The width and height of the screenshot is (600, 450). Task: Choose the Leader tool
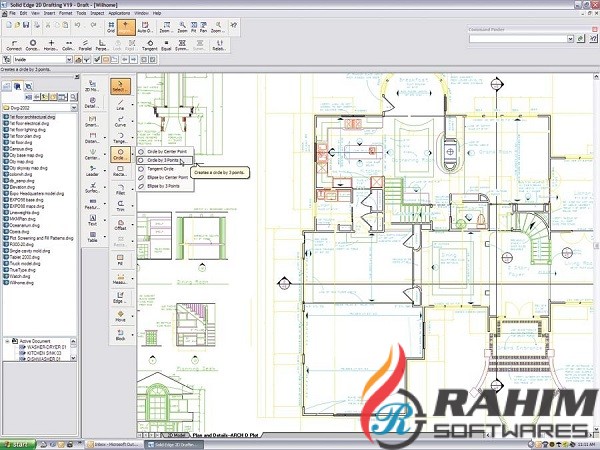coord(92,170)
